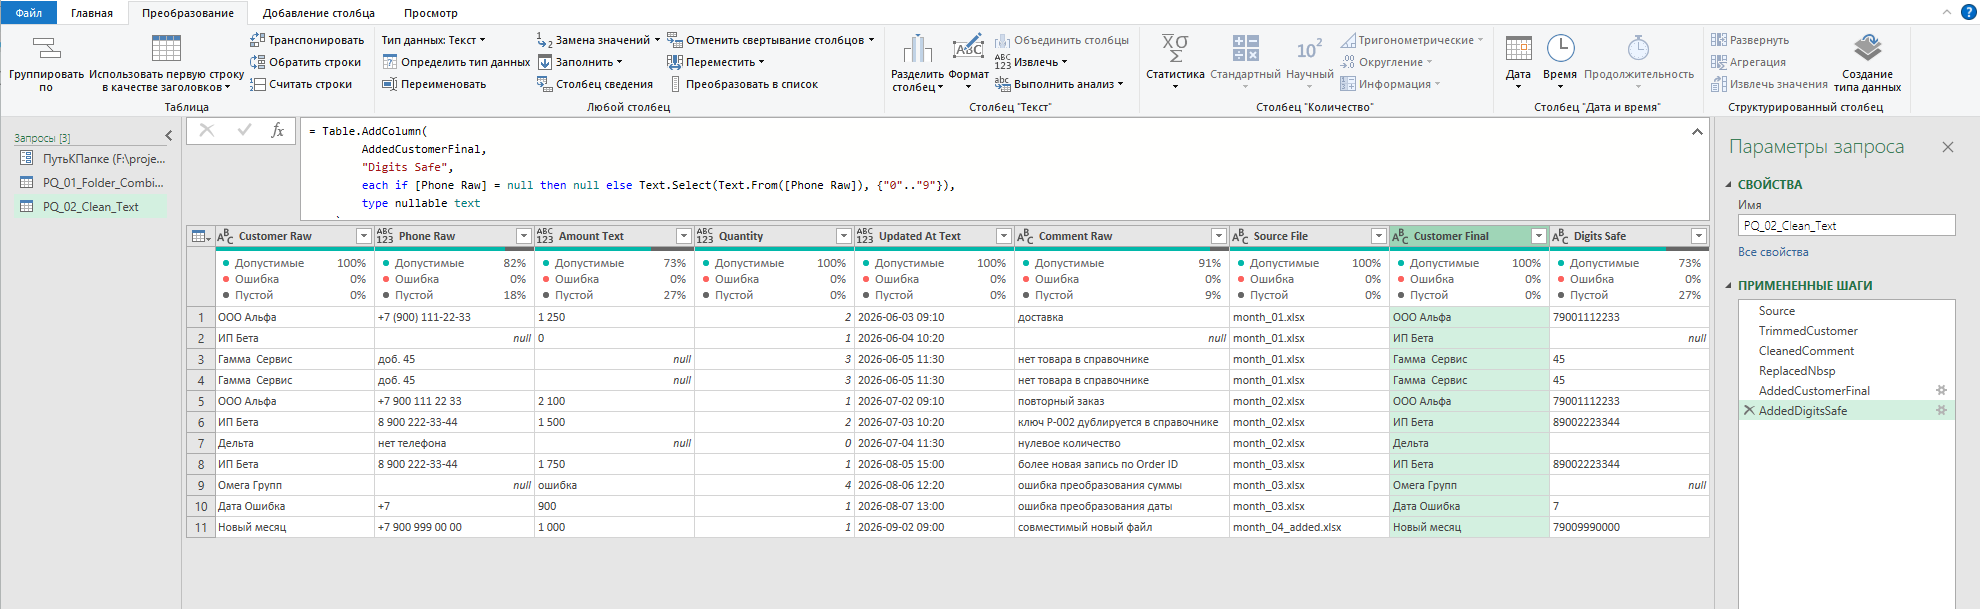This screenshot has height=609, width=1980.
Task: Click the Дата column icon
Action: tap(1518, 48)
